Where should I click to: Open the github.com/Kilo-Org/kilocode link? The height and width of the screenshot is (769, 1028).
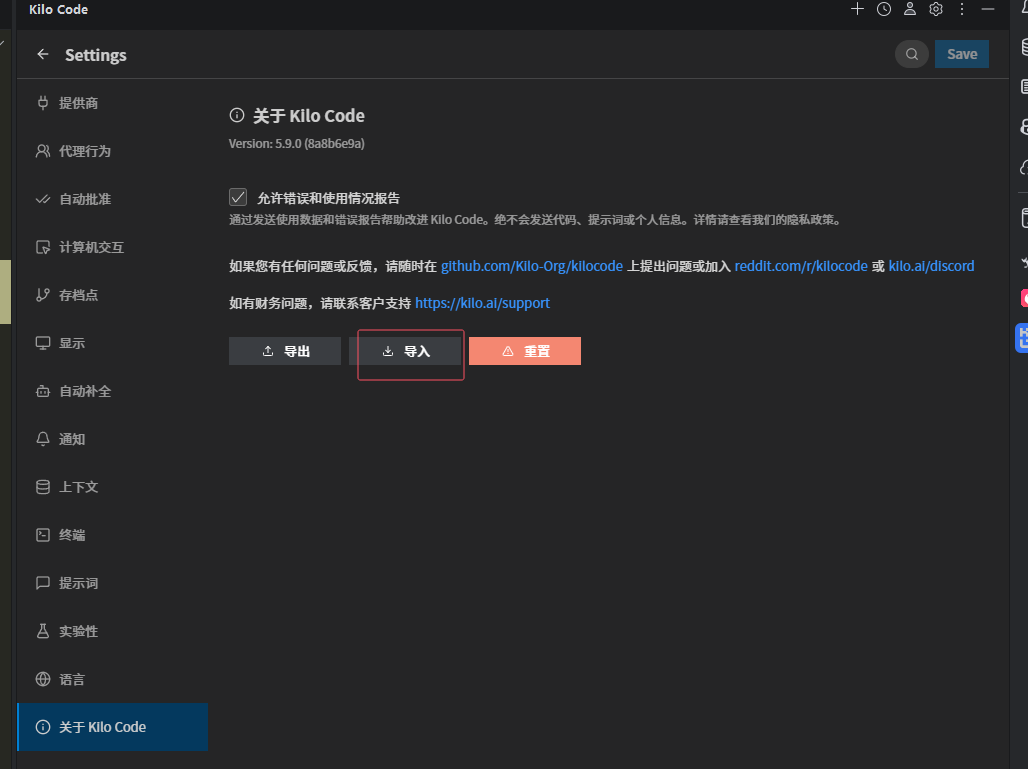[x=531, y=266]
